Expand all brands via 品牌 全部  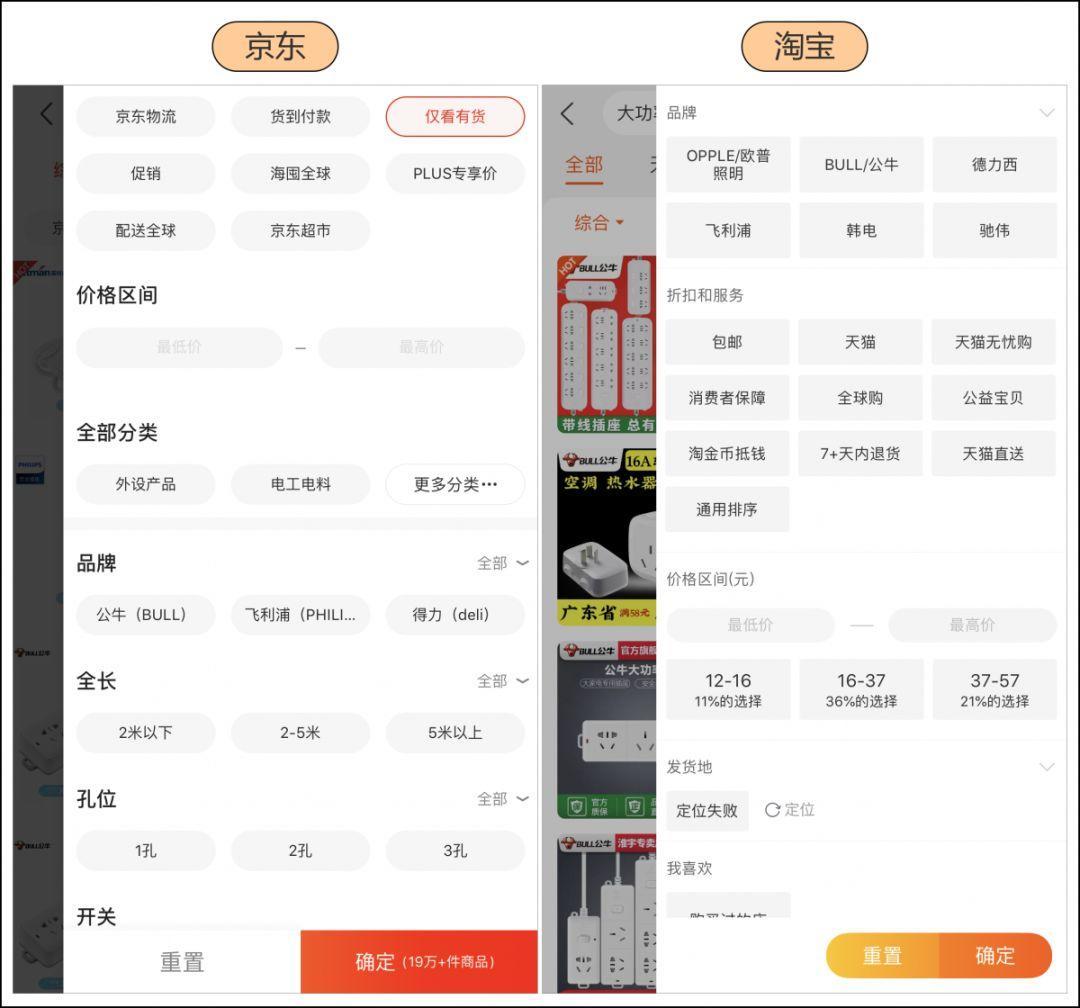[502, 563]
